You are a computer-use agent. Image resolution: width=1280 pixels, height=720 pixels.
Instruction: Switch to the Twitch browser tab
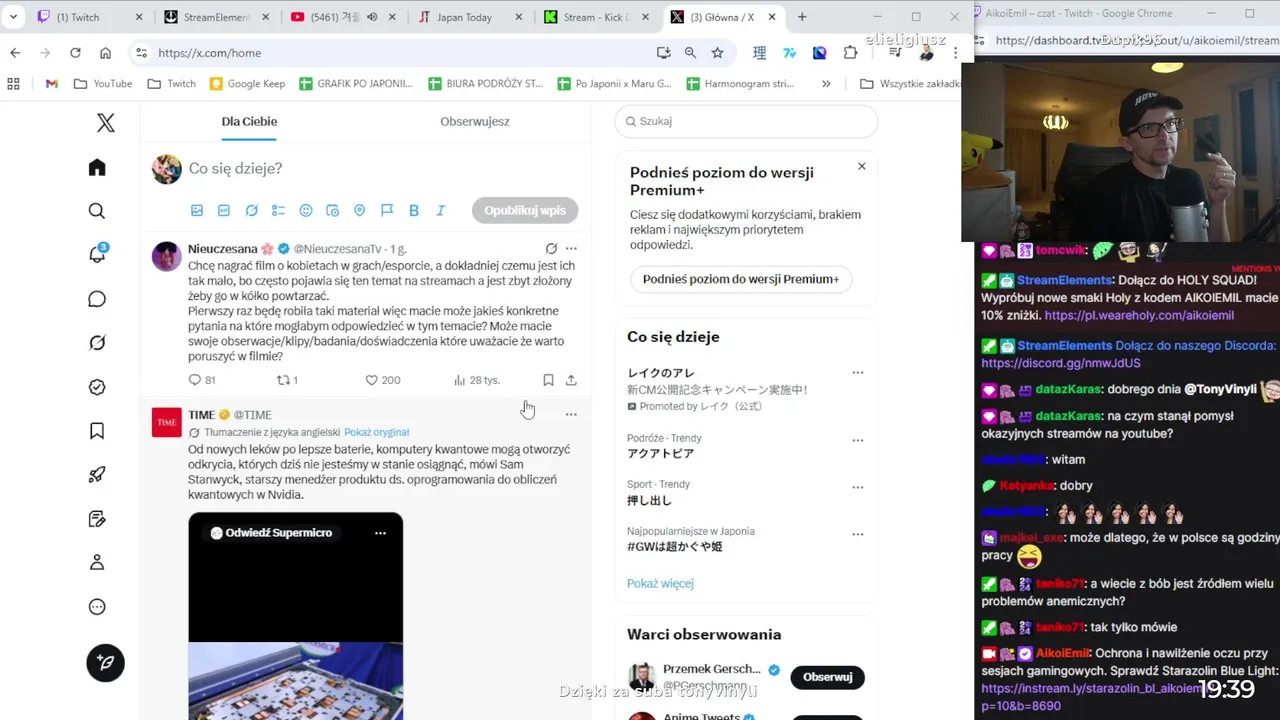[88, 17]
